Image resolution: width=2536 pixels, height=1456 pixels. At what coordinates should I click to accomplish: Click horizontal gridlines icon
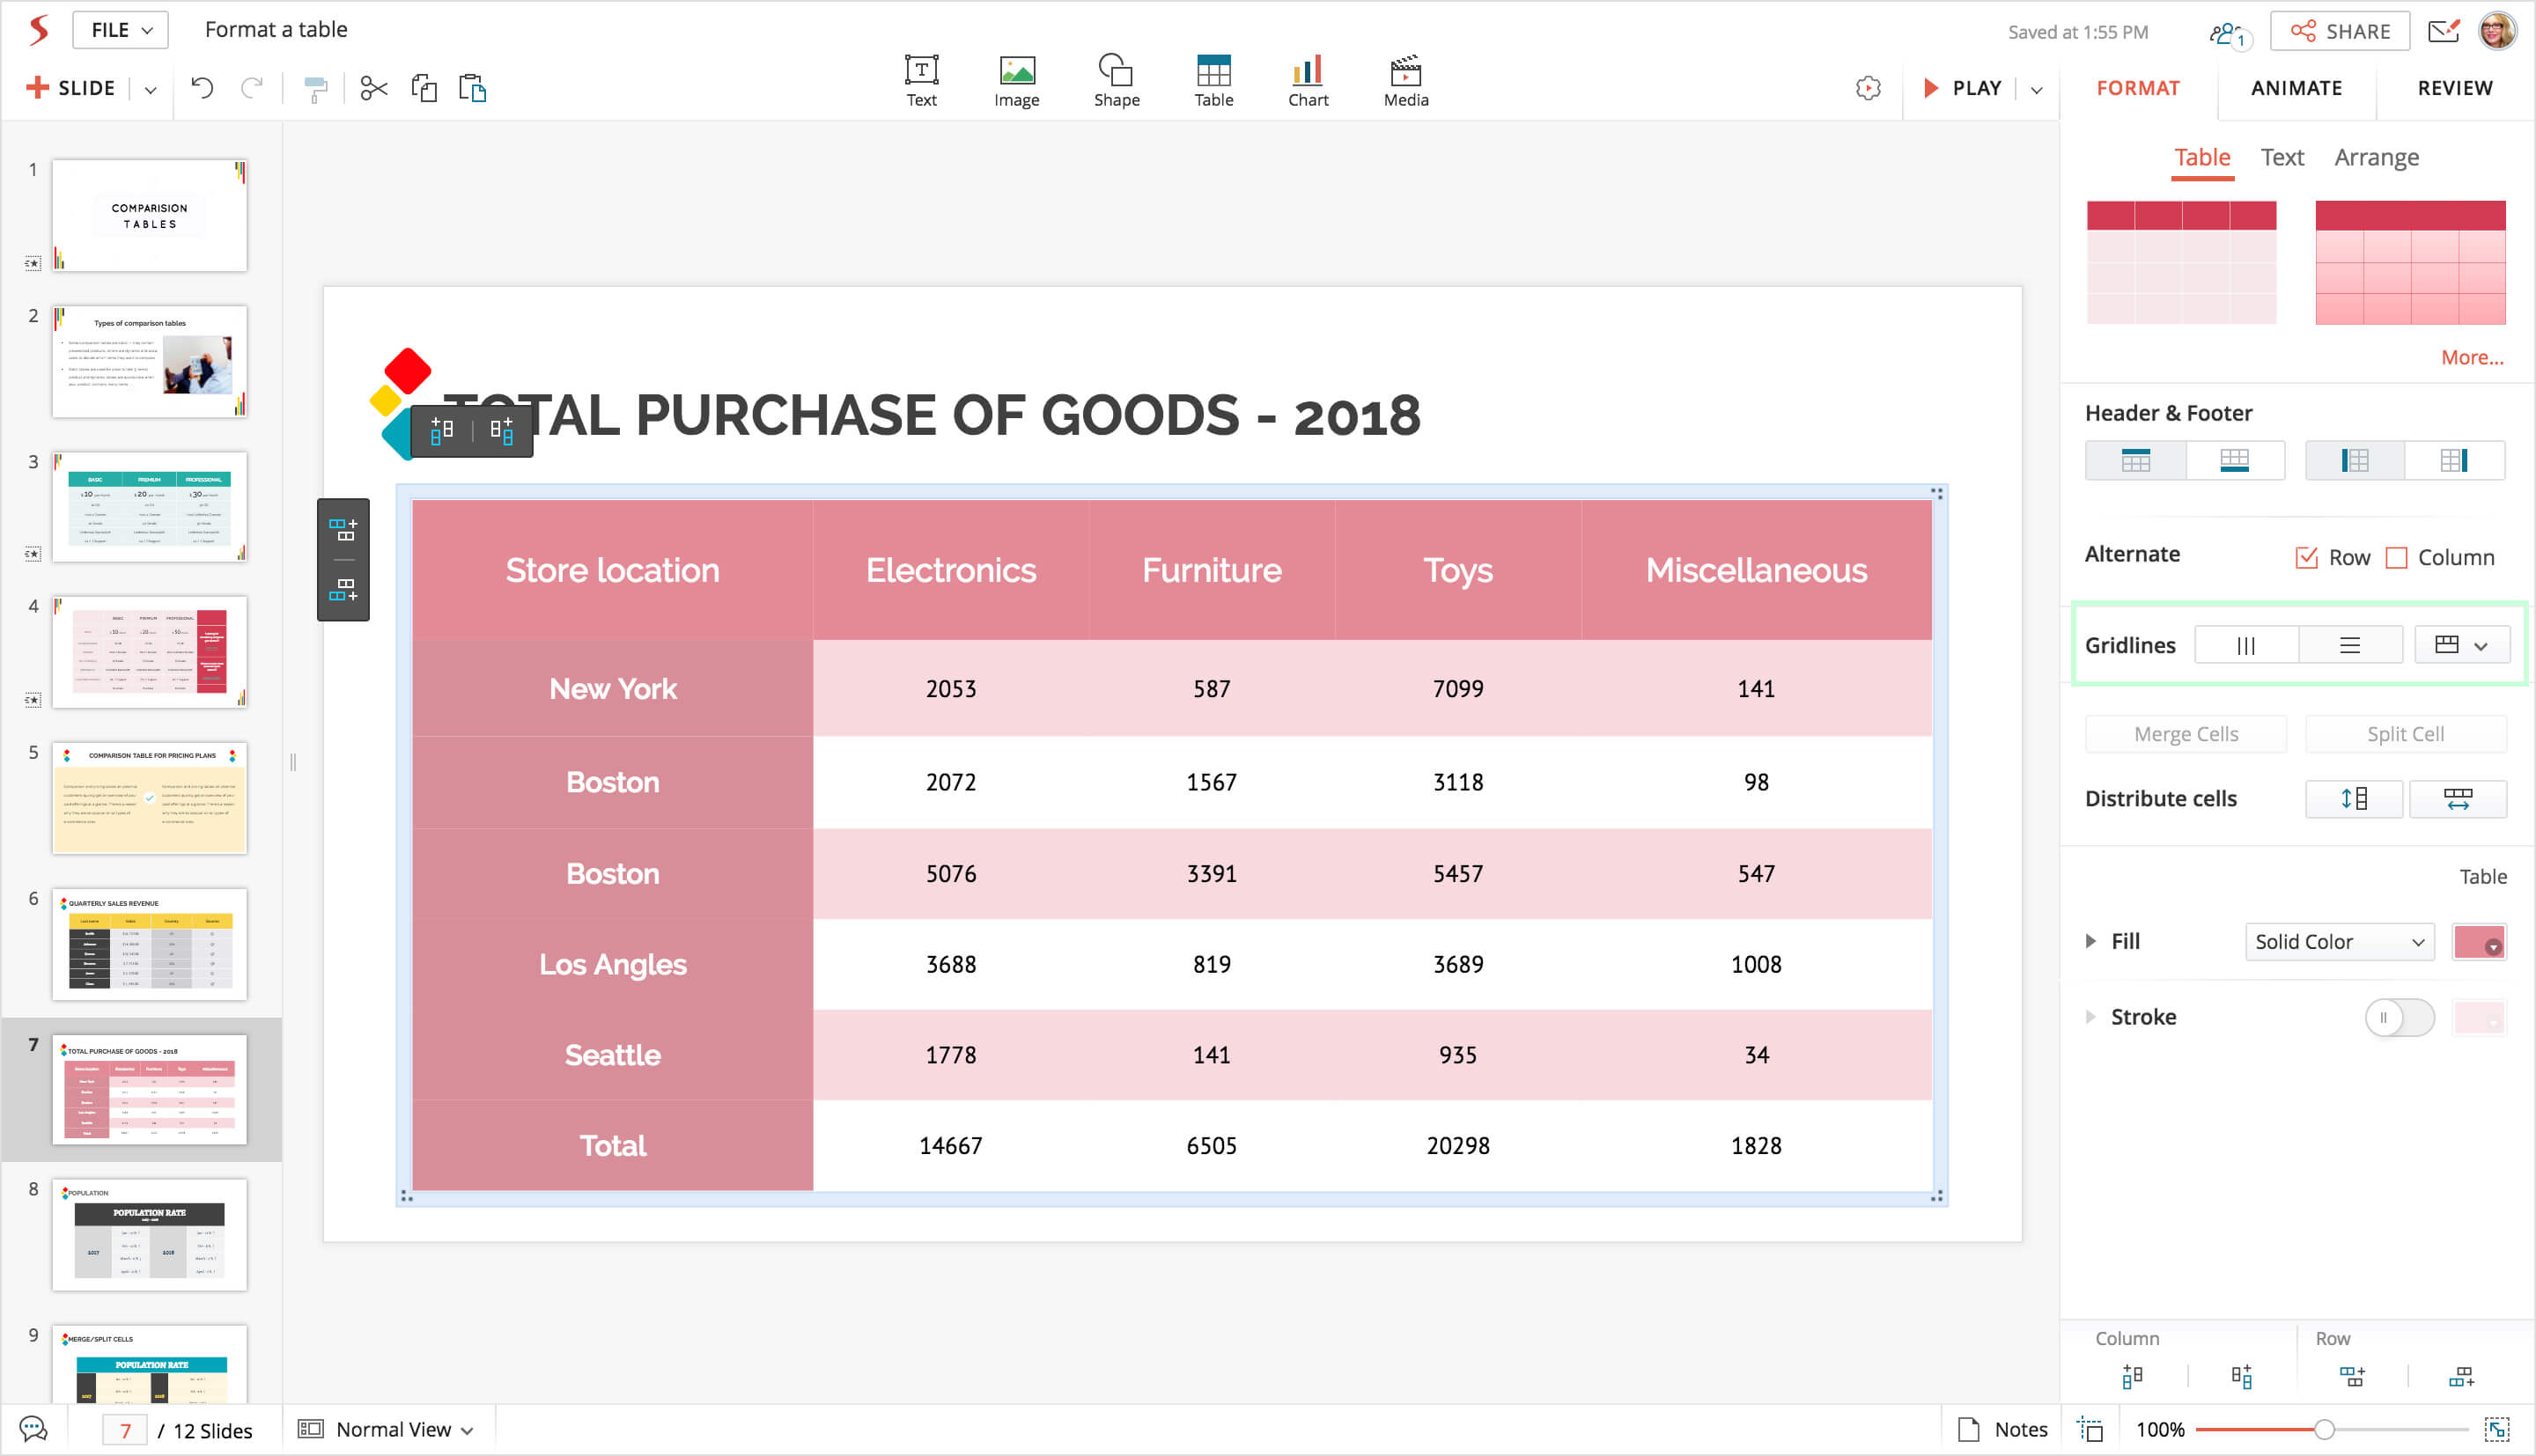point(2349,645)
